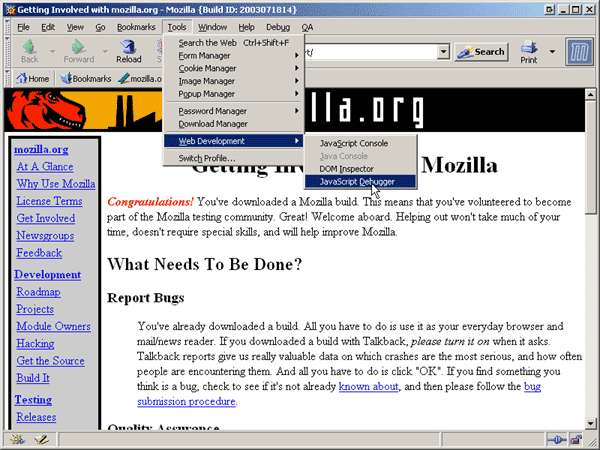Click the Print toolbar icon

pos(527,47)
